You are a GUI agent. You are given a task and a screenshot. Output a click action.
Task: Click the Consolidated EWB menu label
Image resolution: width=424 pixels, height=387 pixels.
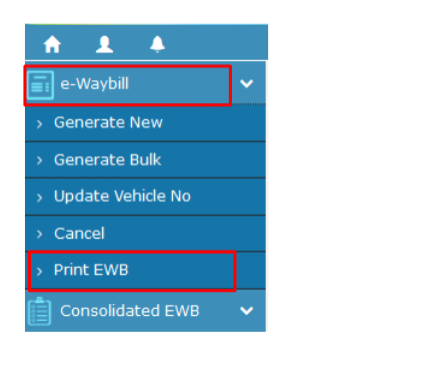click(x=130, y=311)
